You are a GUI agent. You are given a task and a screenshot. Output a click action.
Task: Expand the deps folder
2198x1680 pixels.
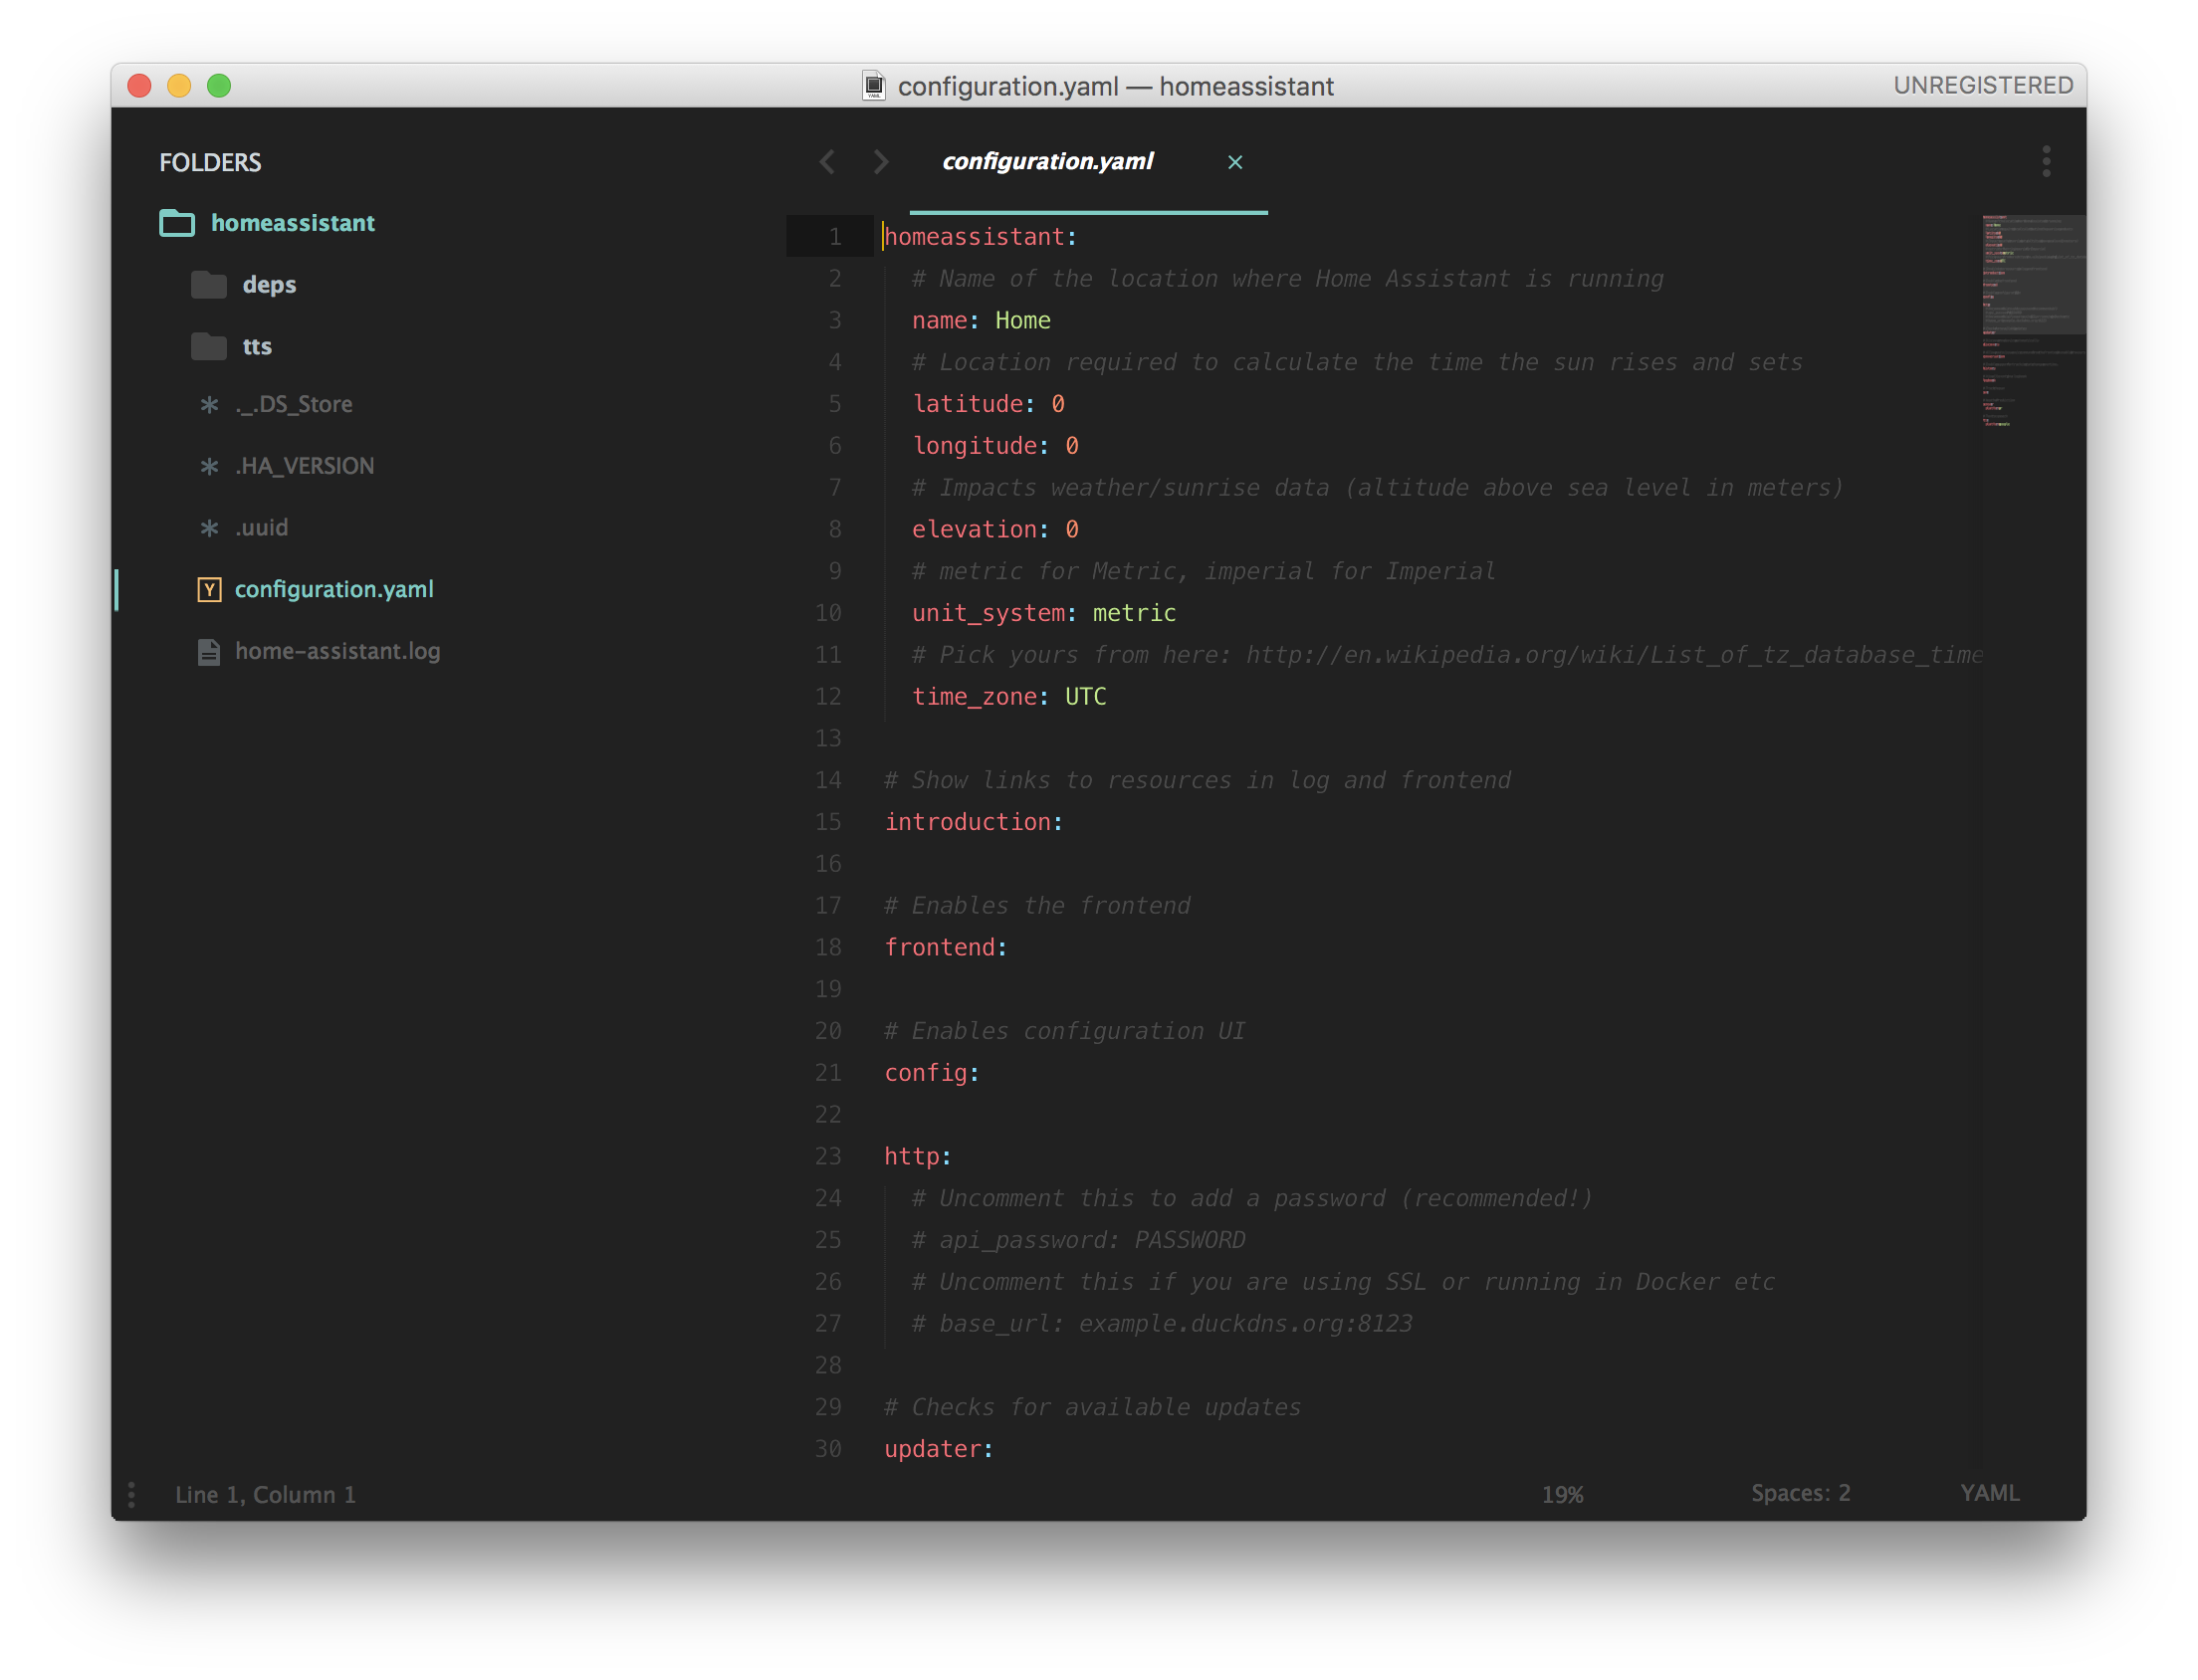tap(269, 285)
